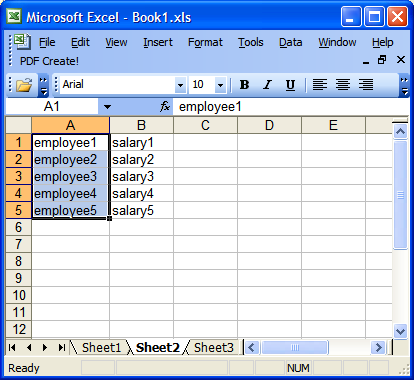Open the Help menu

(x=383, y=42)
